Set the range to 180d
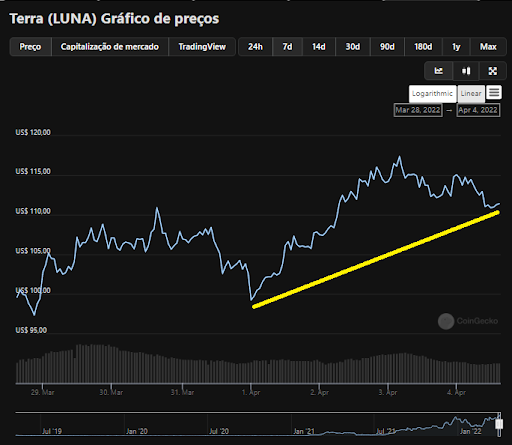This screenshot has width=512, height=445. click(423, 47)
